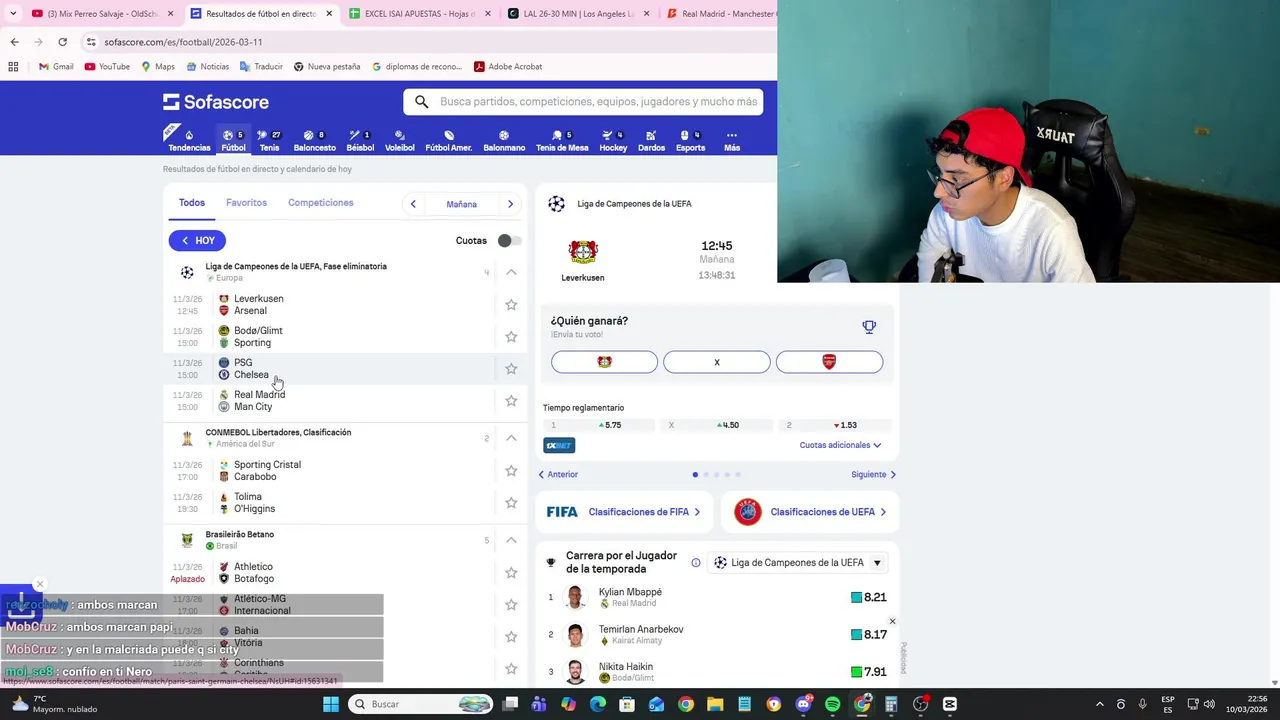Favorite Sporting Cristal vs Carabobo match
The width and height of the screenshot is (1280, 720).
[x=511, y=471]
